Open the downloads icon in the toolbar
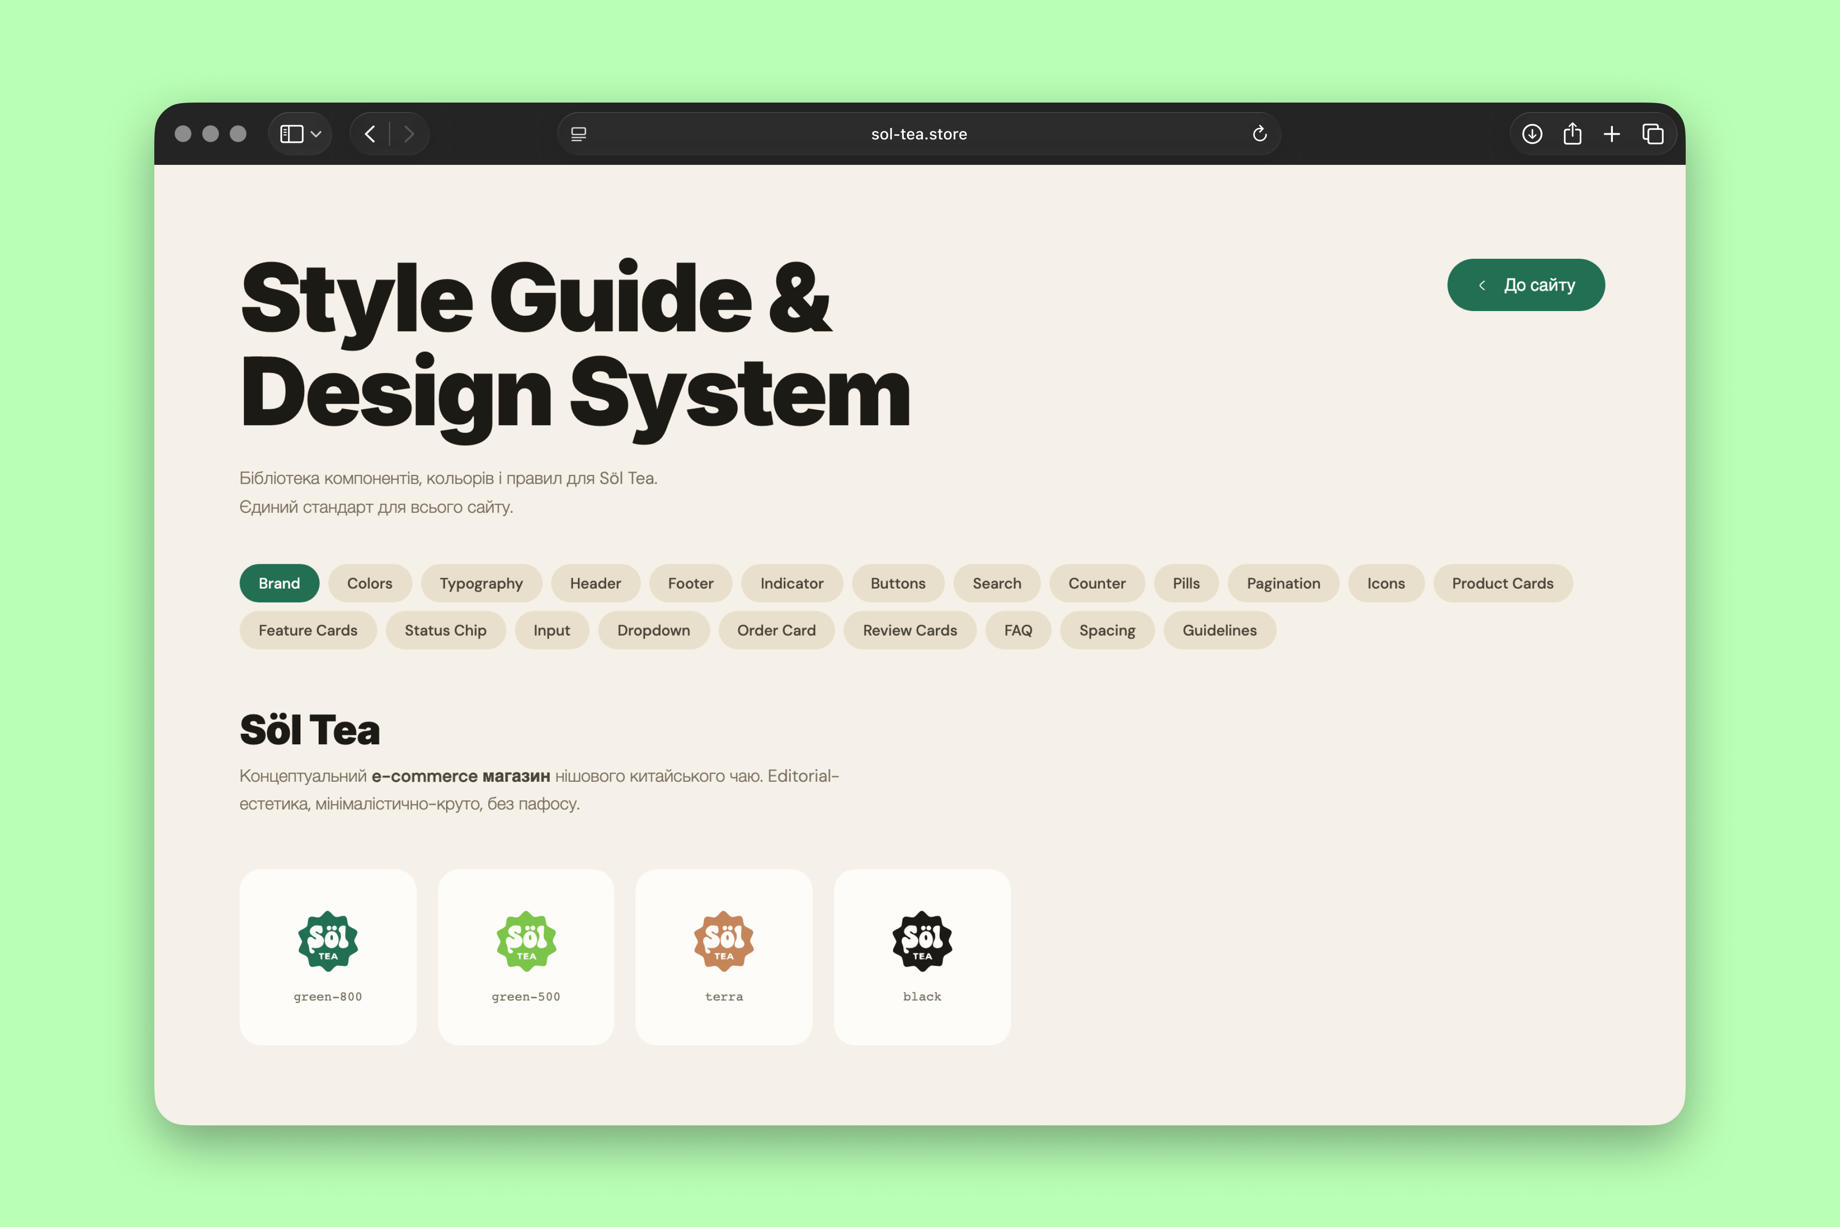 pos(1531,134)
